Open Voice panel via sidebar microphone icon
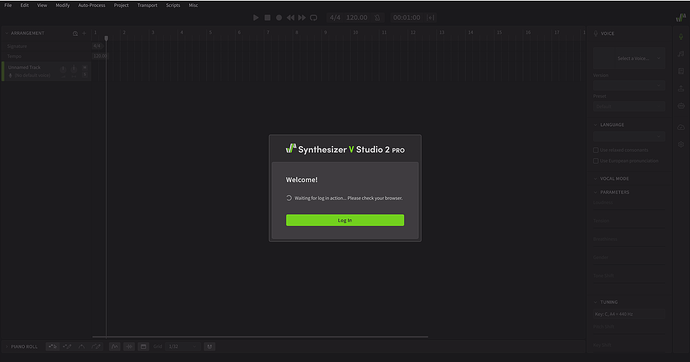The image size is (690, 362). (x=681, y=37)
